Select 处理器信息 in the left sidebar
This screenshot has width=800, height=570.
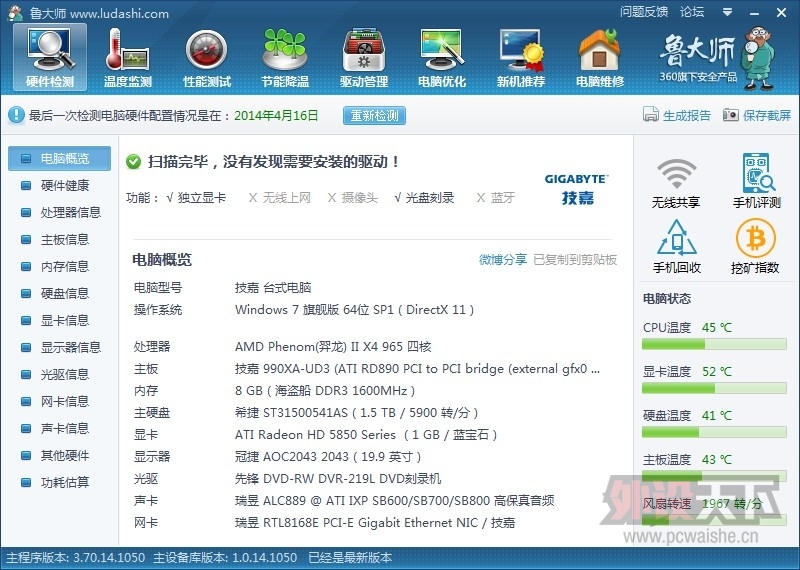point(70,213)
